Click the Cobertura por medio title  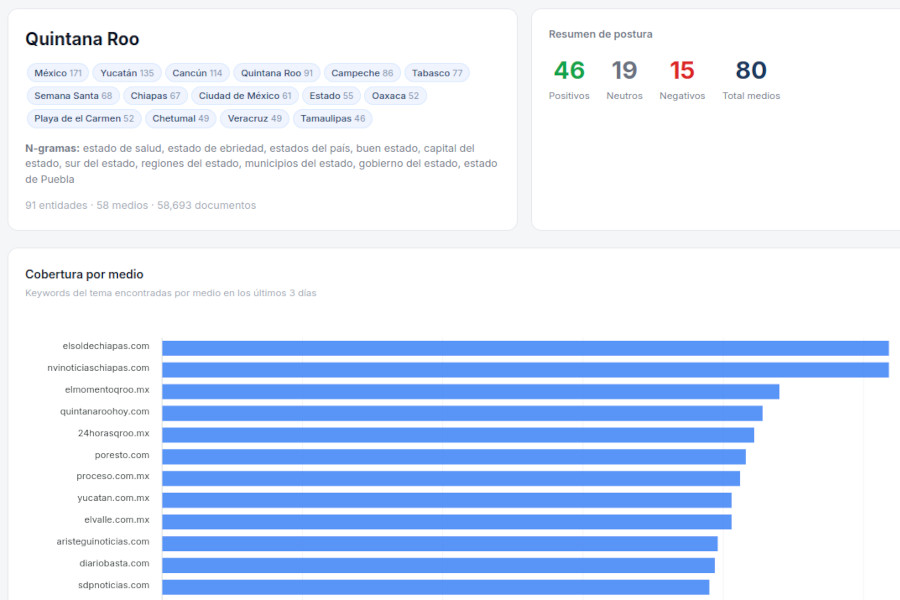(84, 274)
